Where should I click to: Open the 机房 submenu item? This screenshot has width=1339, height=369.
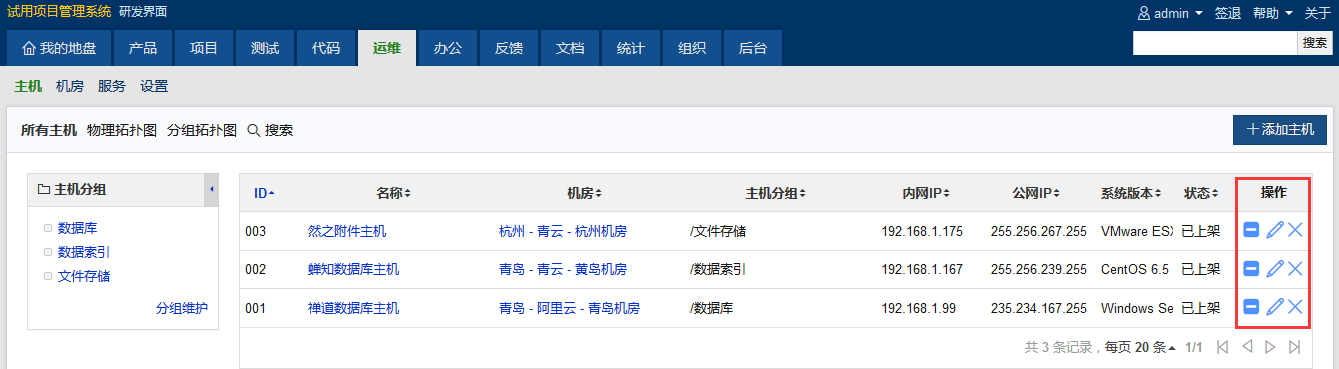tap(70, 86)
